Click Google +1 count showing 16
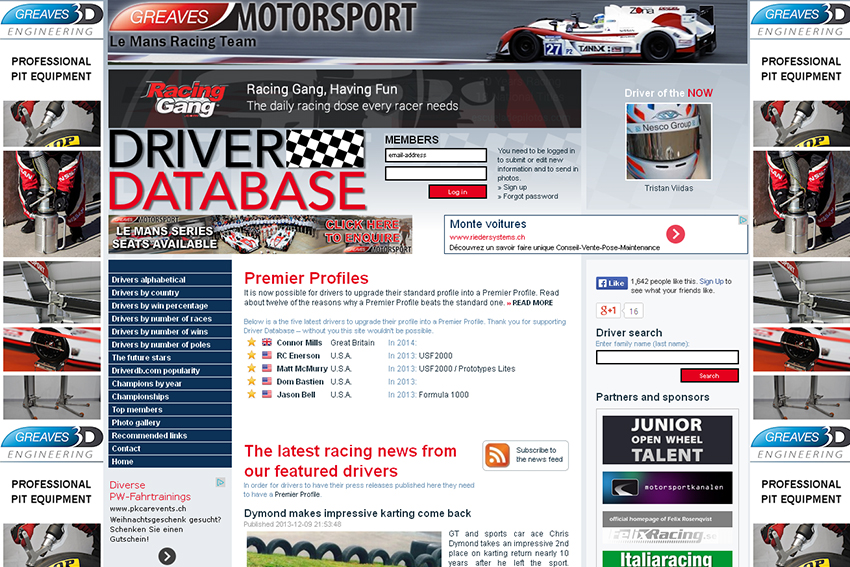Image resolution: width=850 pixels, height=567 pixels. click(634, 311)
